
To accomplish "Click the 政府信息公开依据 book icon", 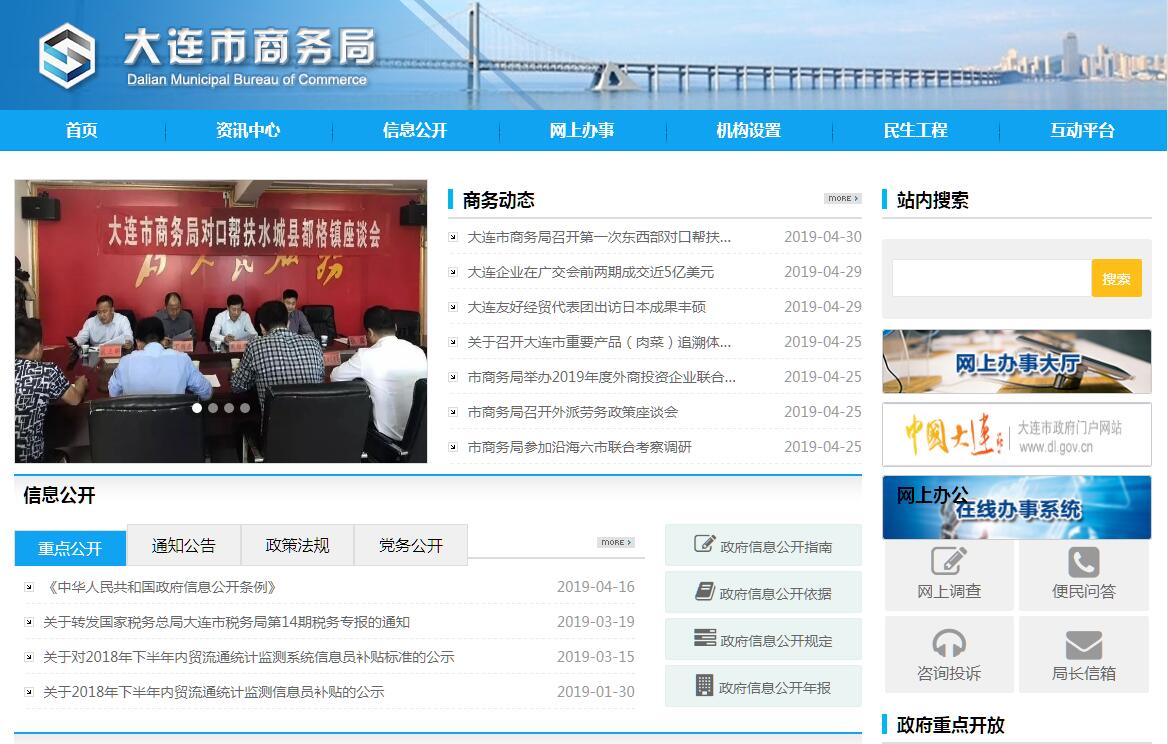I will [705, 591].
